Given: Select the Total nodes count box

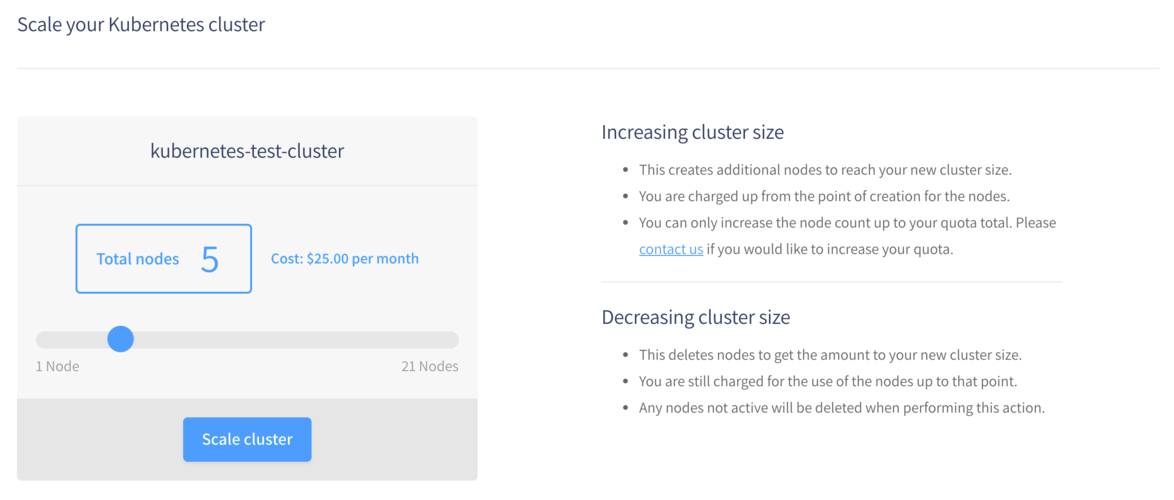Looking at the screenshot, I should [x=164, y=259].
